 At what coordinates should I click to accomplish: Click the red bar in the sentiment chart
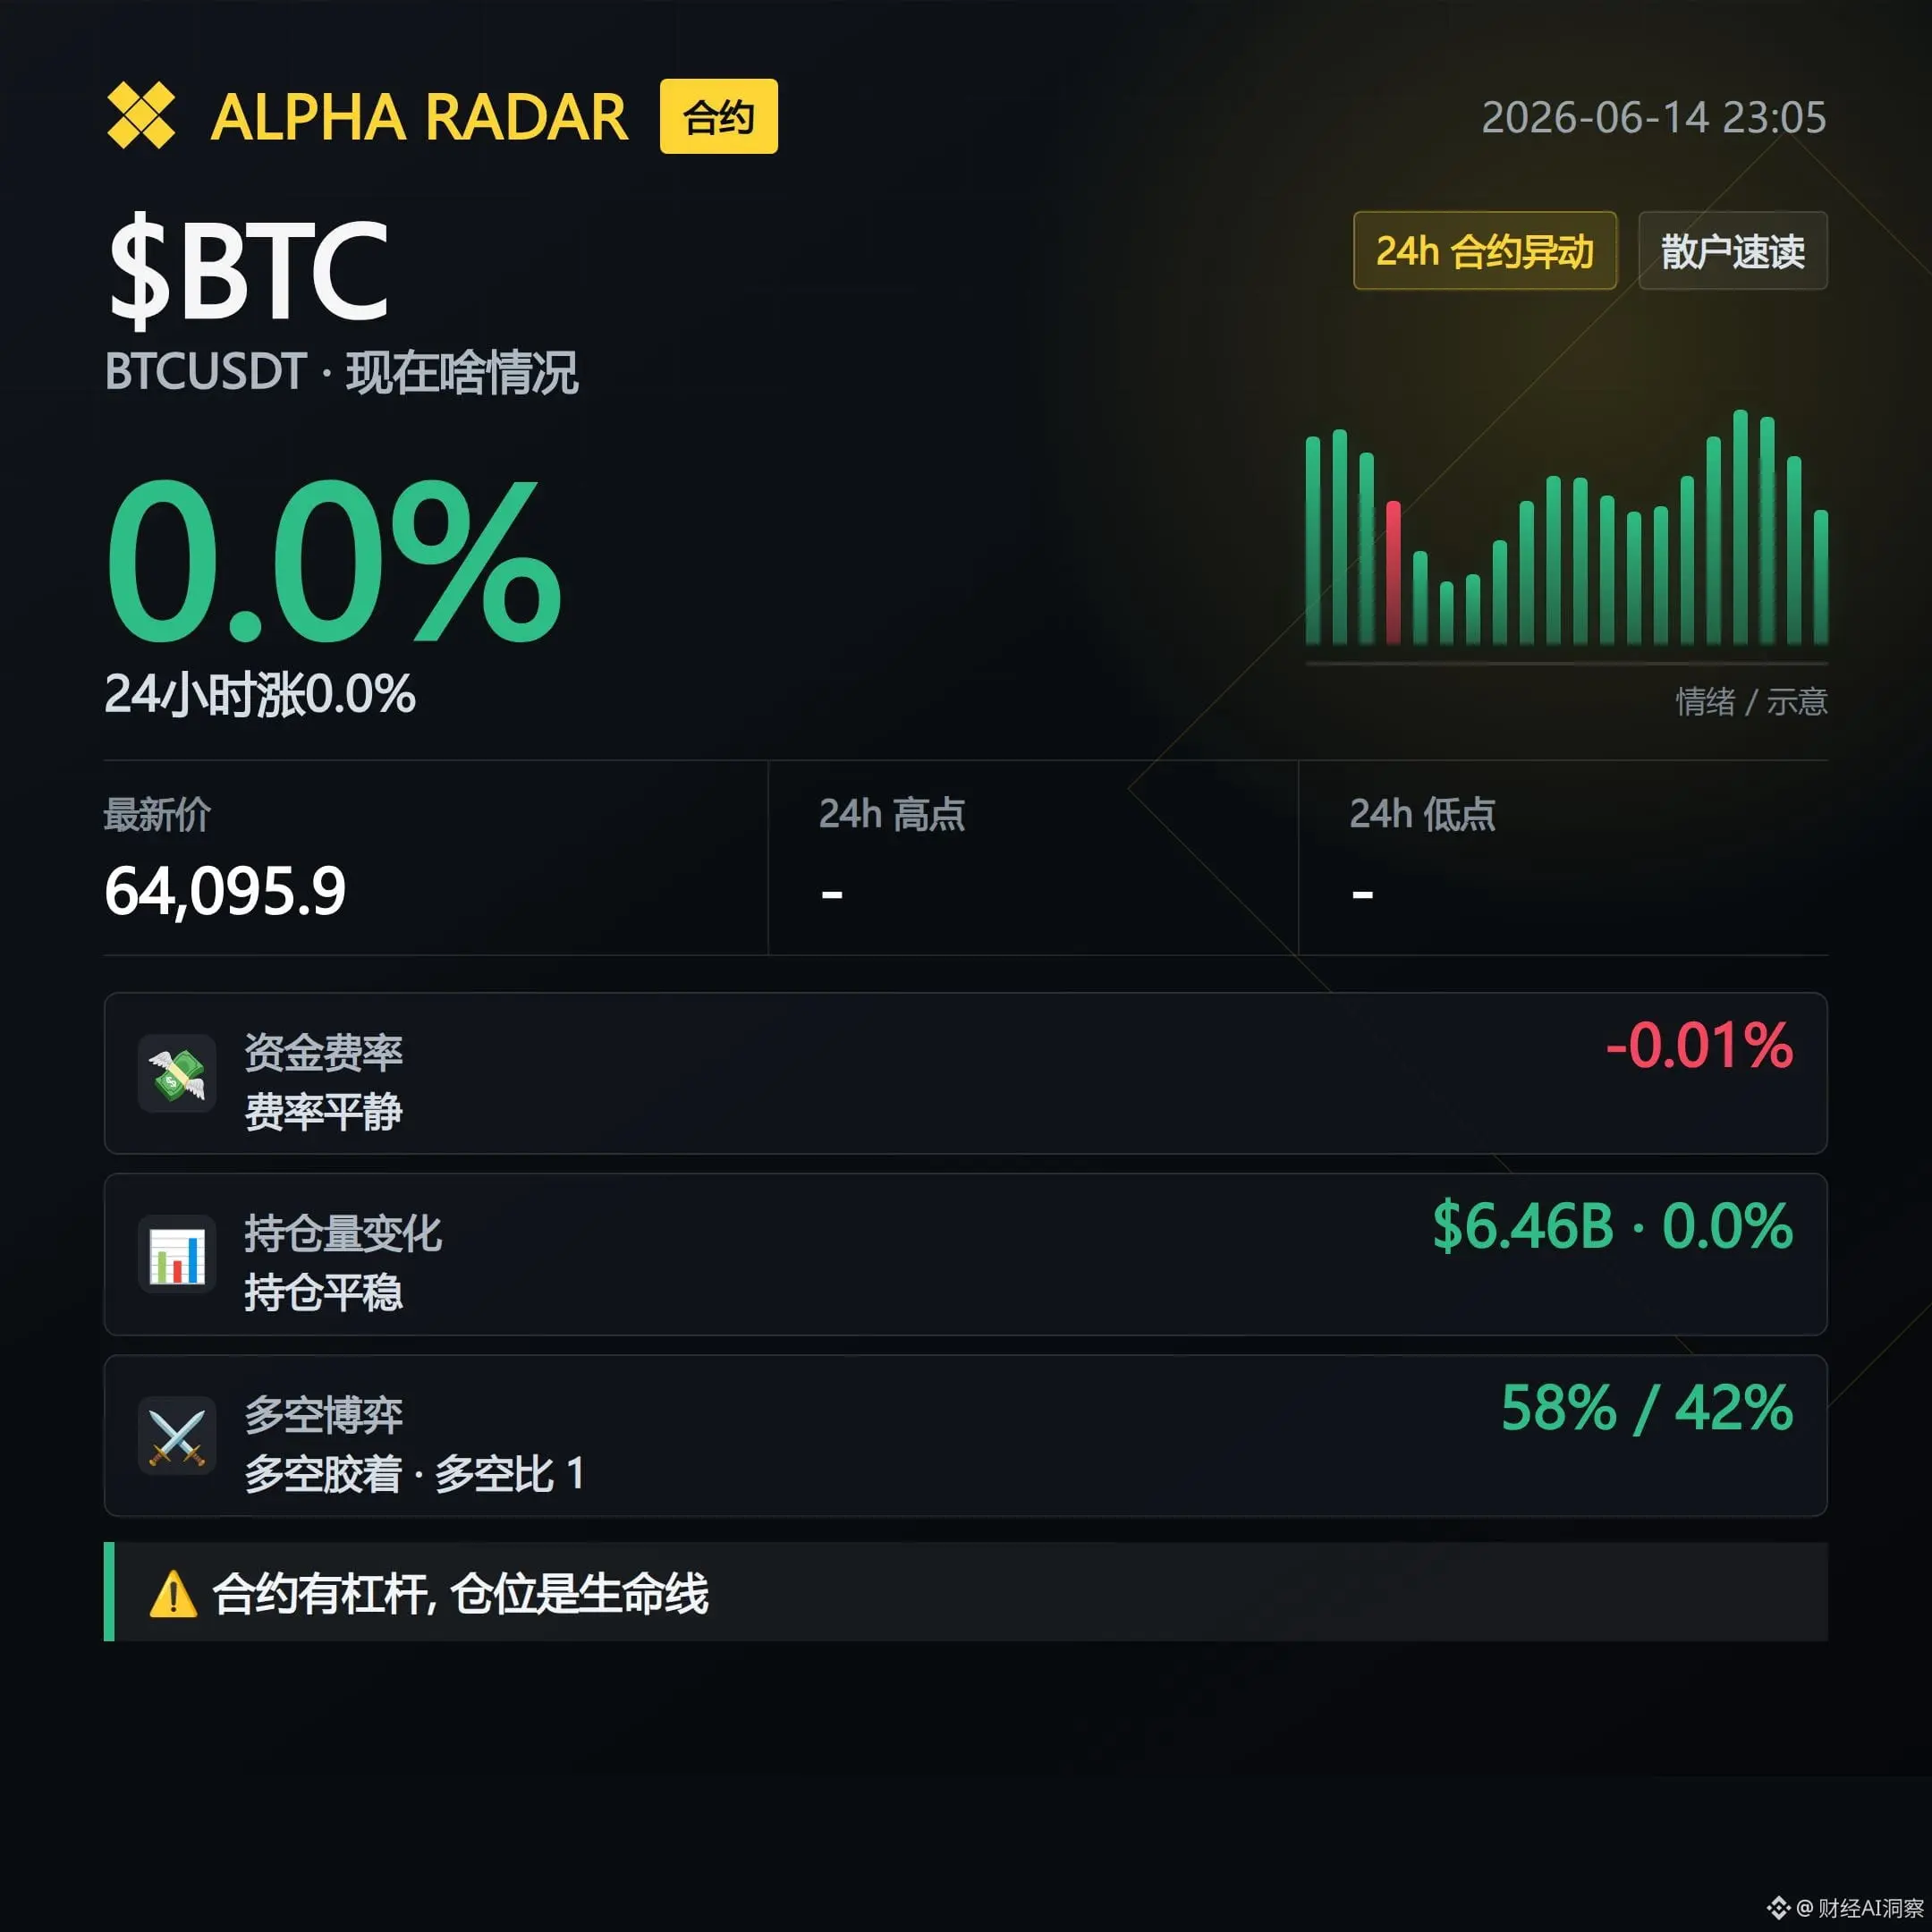[1393, 572]
